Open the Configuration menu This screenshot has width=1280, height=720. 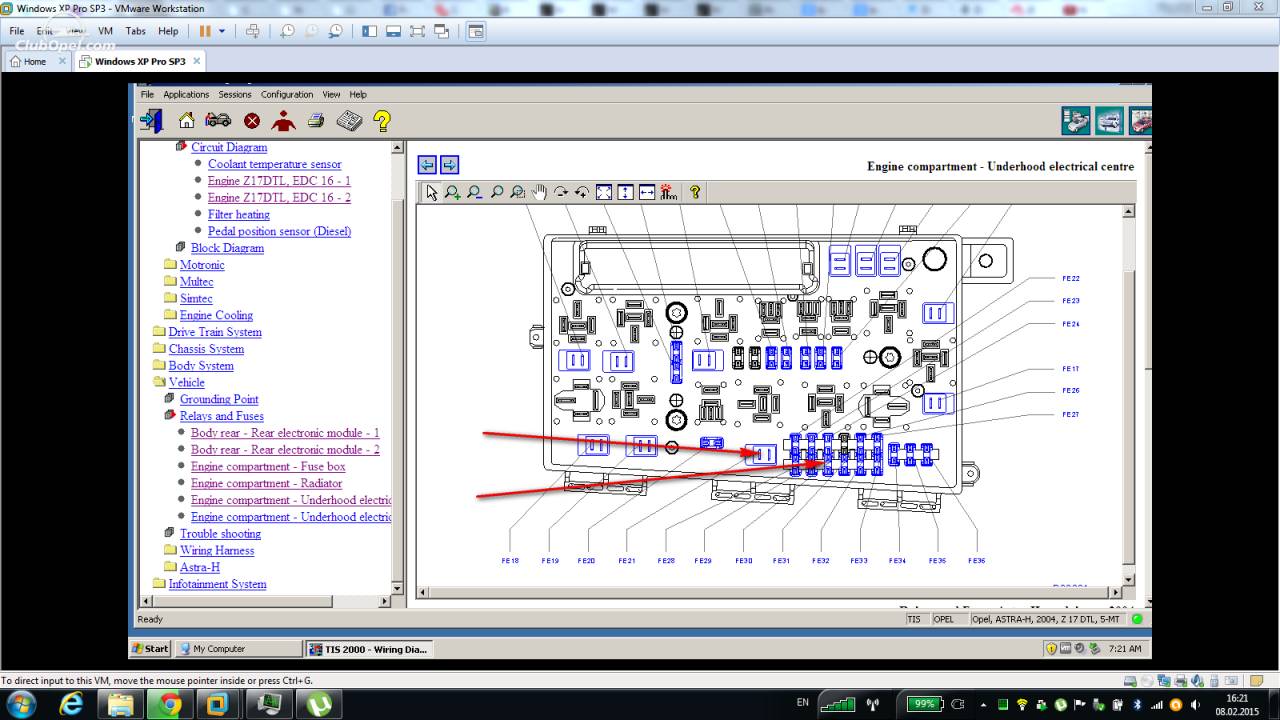click(287, 95)
